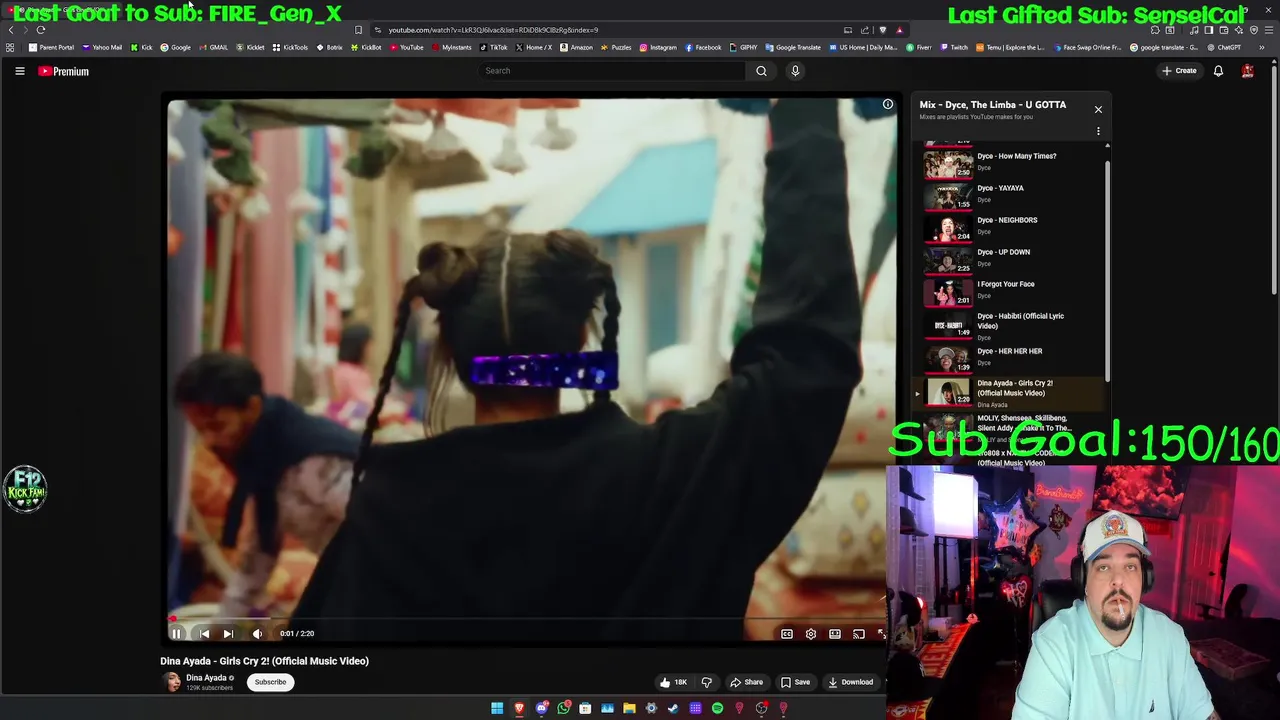Open the Windows Start menu

point(497,708)
